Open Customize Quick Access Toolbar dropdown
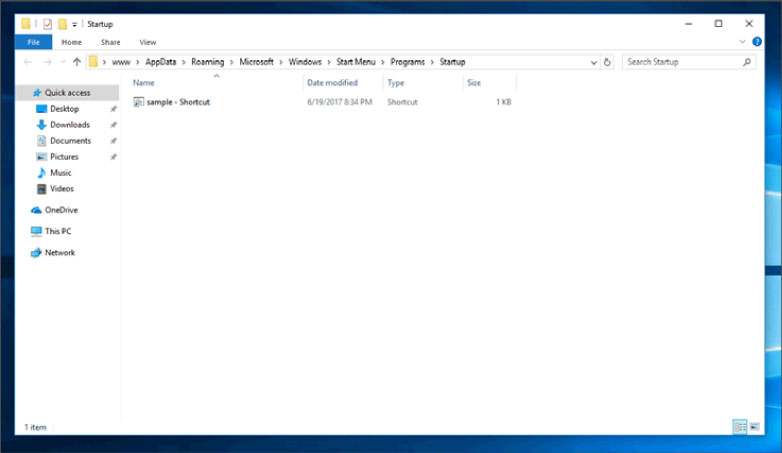Image resolution: width=782 pixels, height=453 pixels. click(75, 24)
